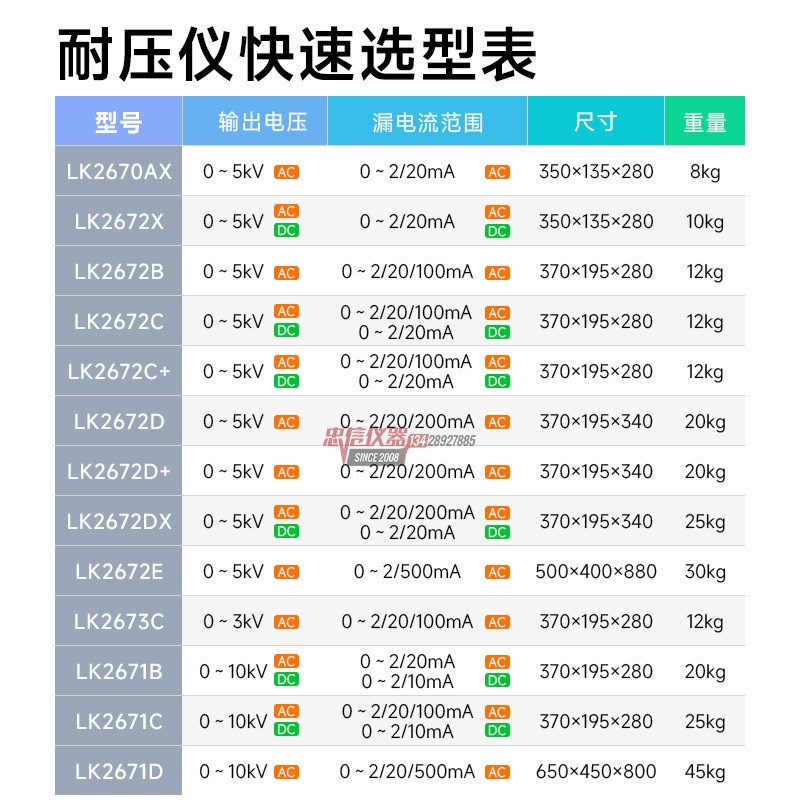Click the AC badge for LK2670AX output voltage

coord(287,172)
